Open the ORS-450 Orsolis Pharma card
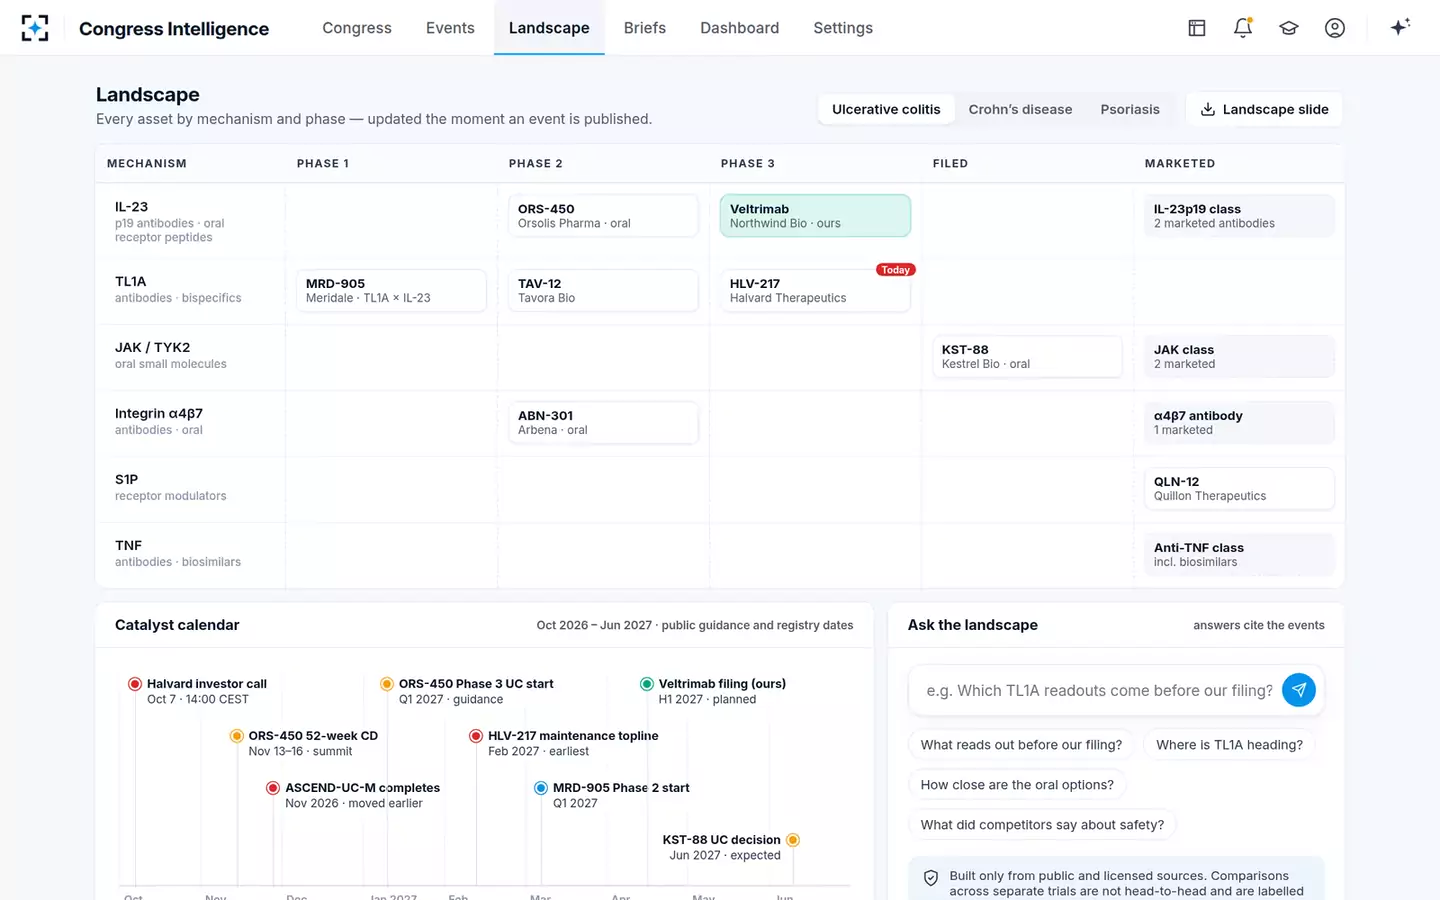 (603, 216)
